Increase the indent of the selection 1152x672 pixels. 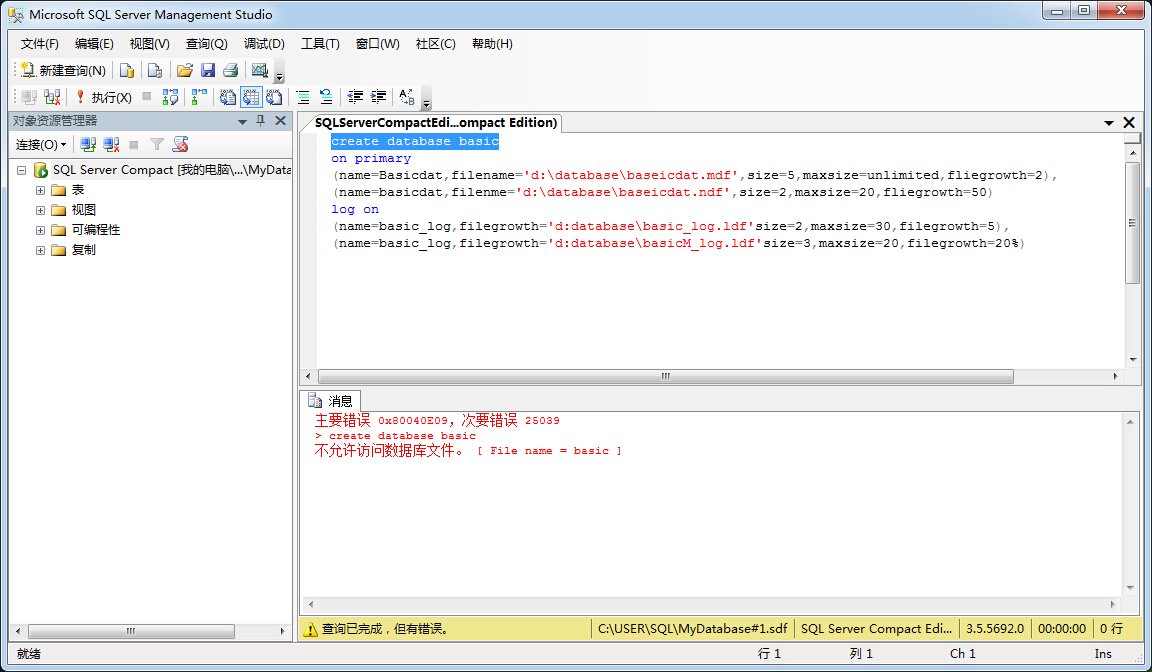[x=378, y=97]
